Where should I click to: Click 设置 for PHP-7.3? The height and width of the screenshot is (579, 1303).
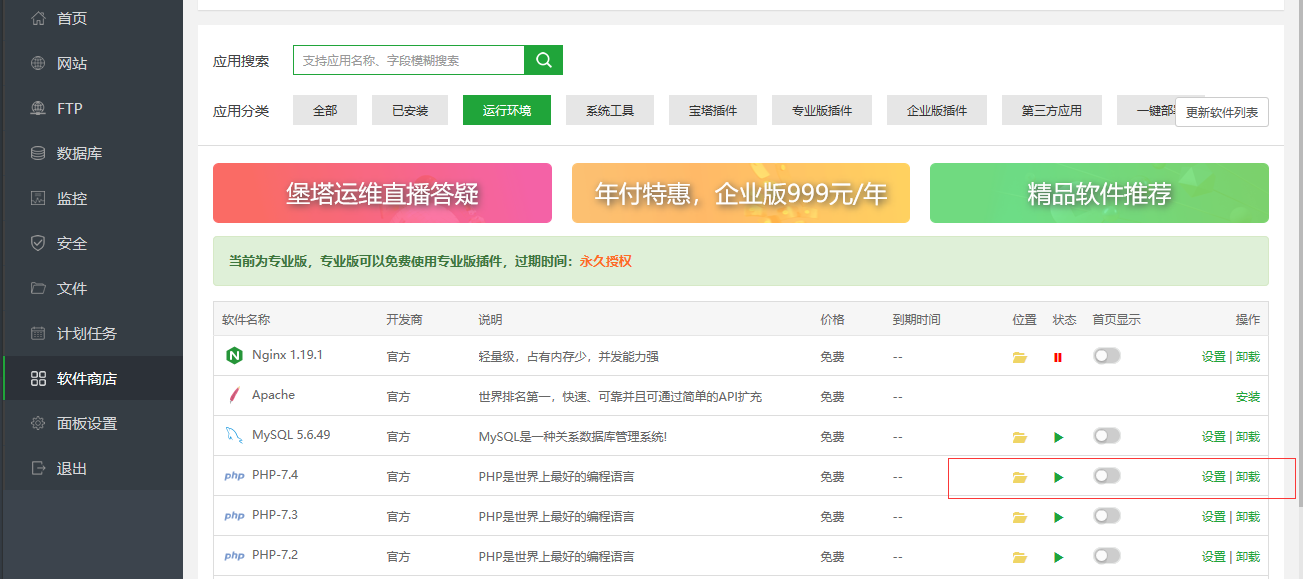point(1214,517)
